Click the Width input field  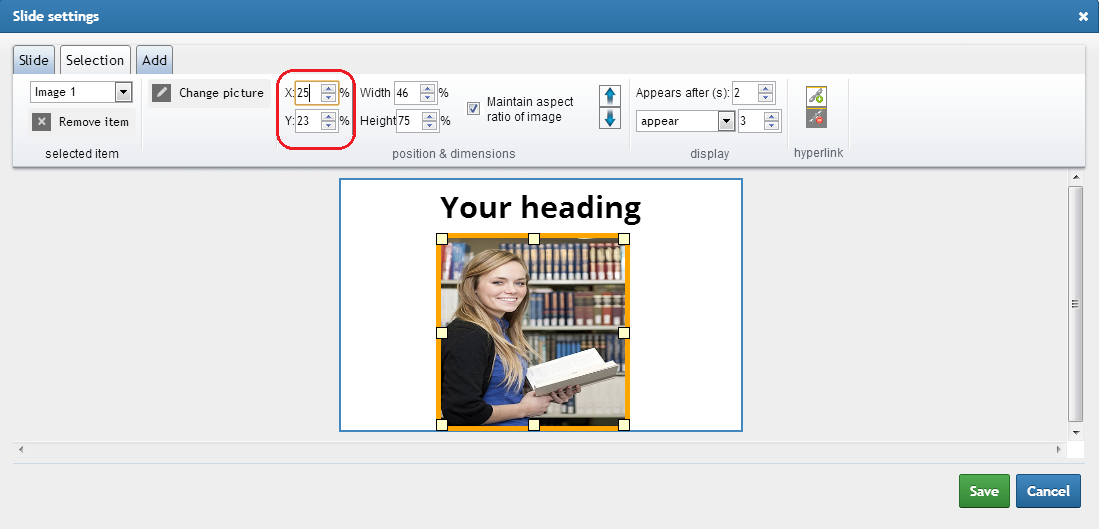pyautogui.click(x=407, y=92)
